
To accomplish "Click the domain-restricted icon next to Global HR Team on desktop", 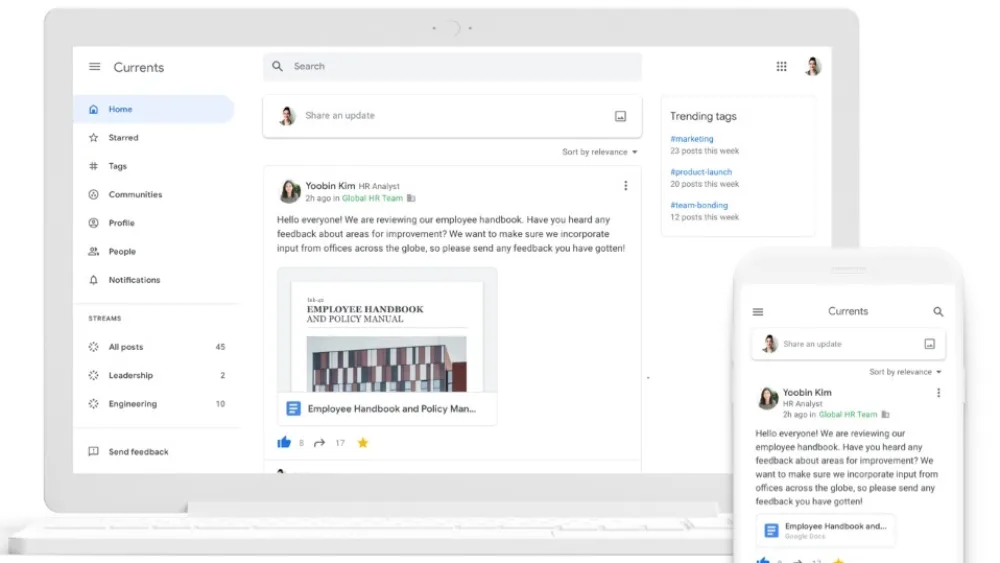I will pos(411,198).
